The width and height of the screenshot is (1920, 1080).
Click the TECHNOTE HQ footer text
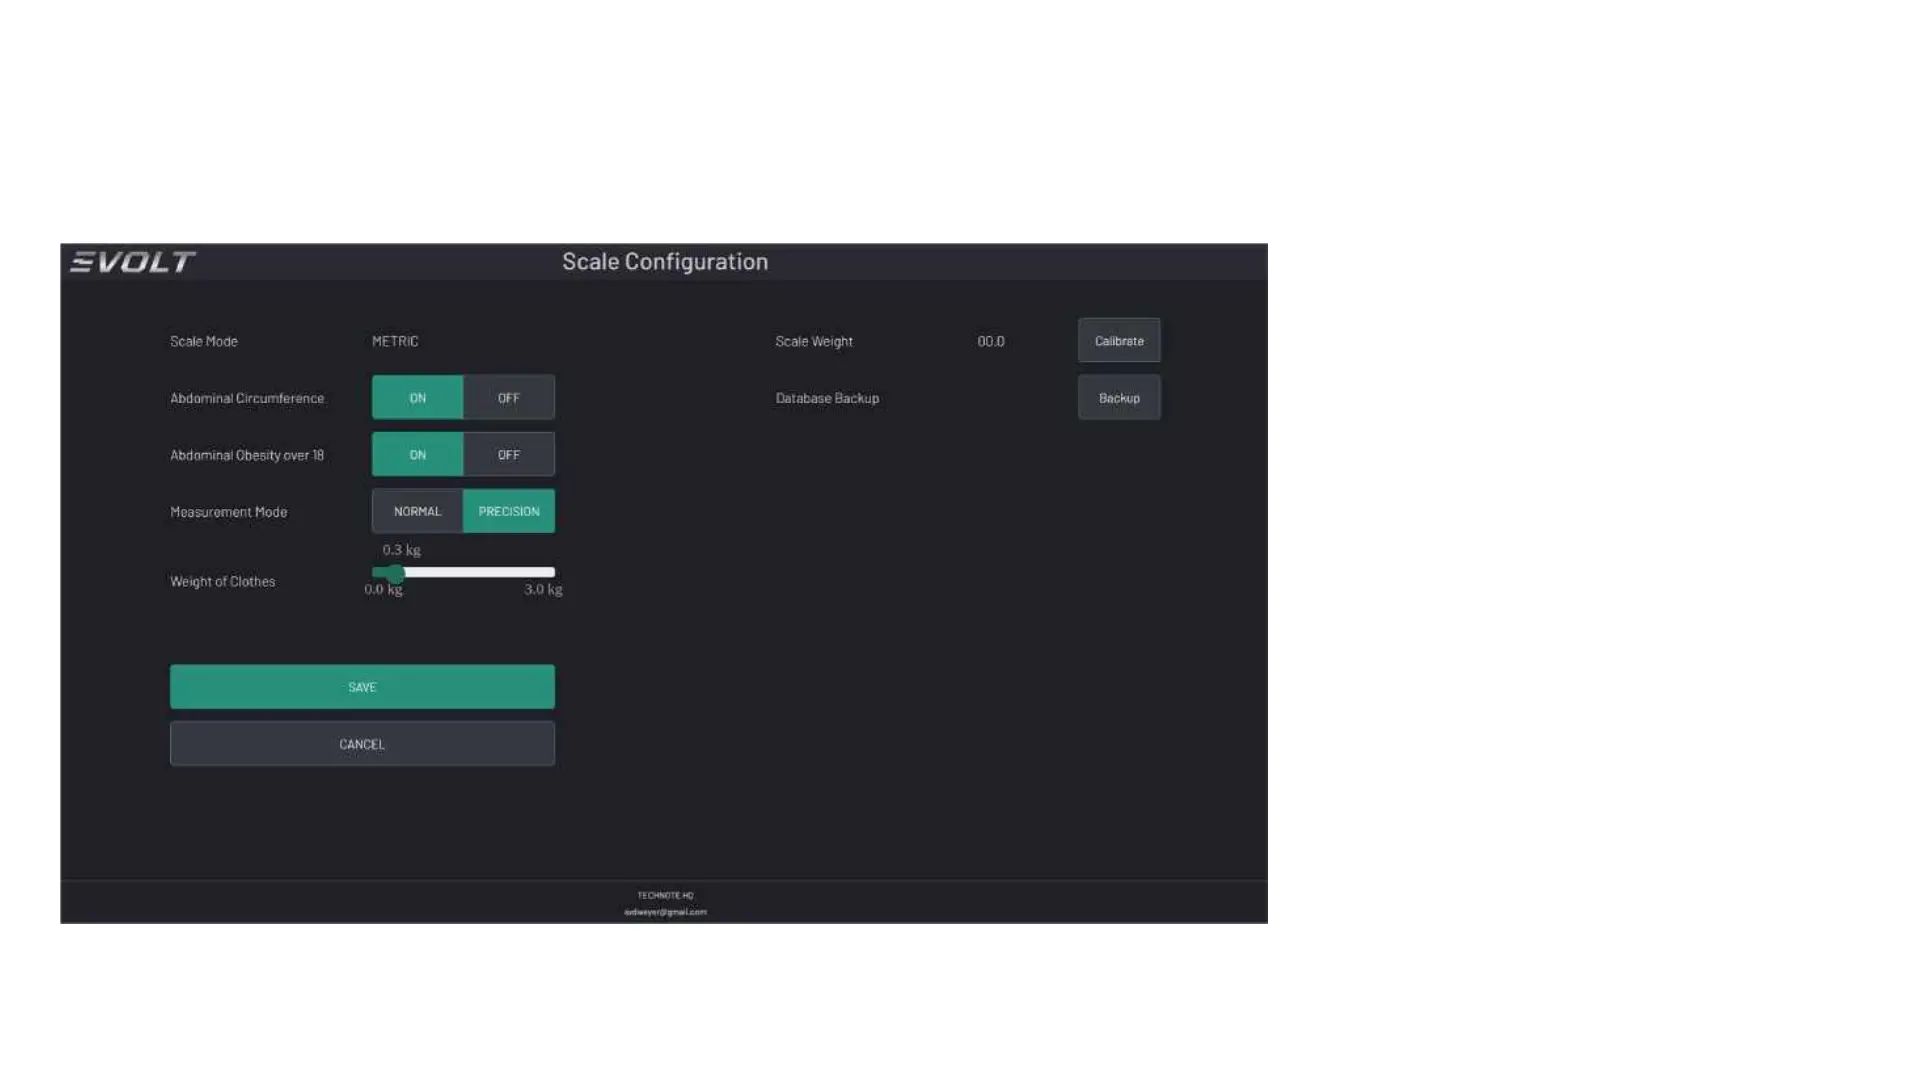(665, 895)
